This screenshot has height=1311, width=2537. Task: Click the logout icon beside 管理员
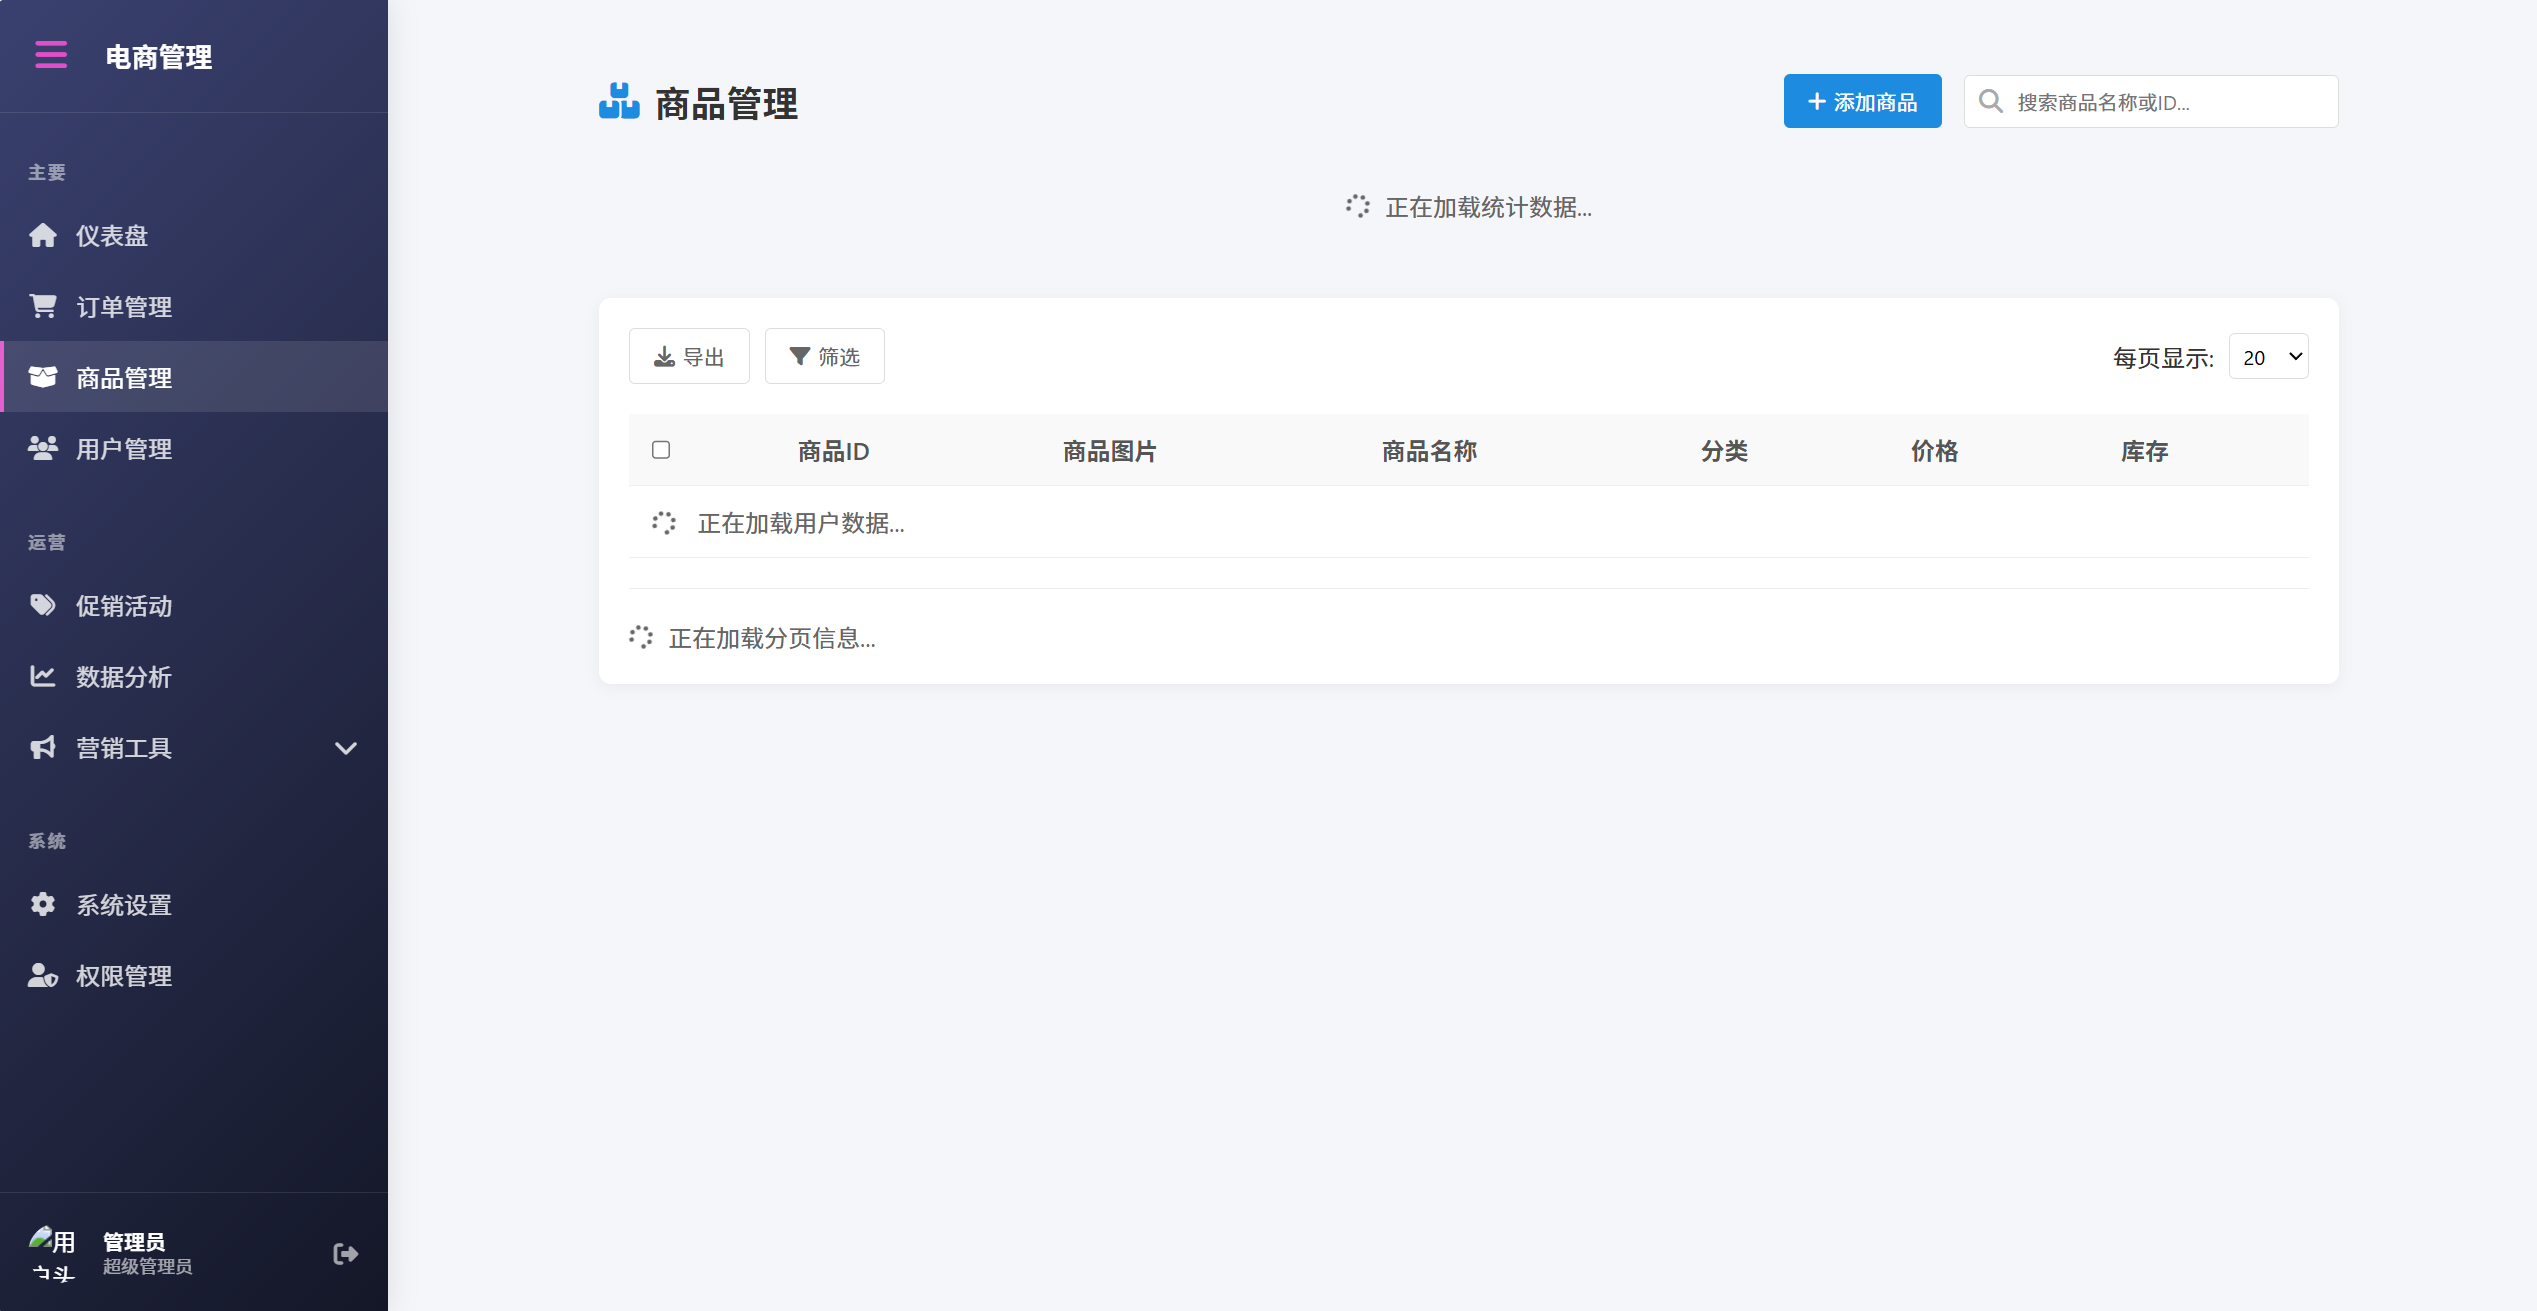click(x=345, y=1254)
